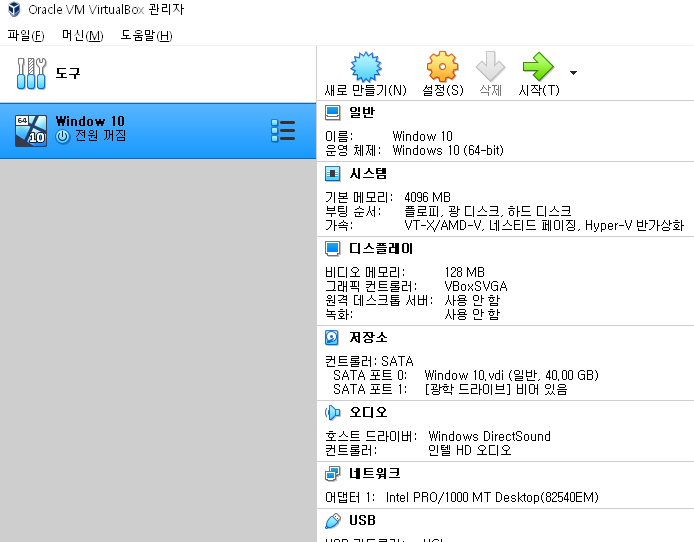Start the VM with green arrow
The image size is (694, 542).
point(538,67)
